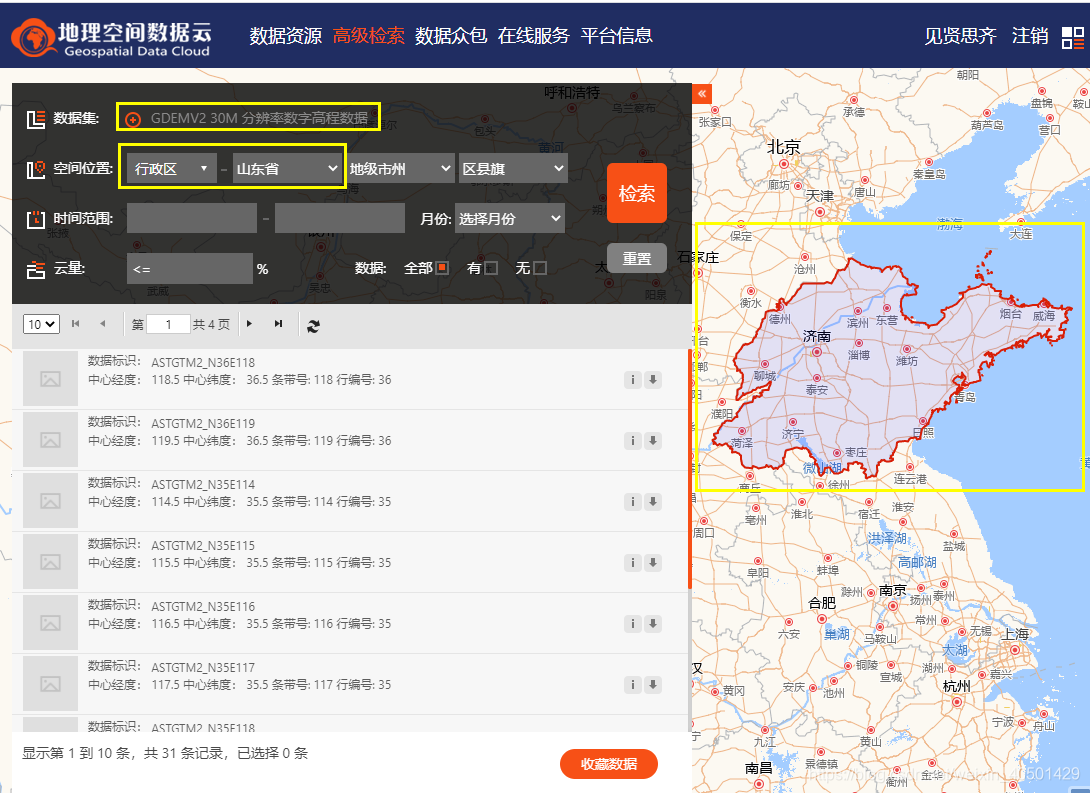The image size is (1090, 793).
Task: Click the results list scrollbar
Action: [x=690, y=469]
